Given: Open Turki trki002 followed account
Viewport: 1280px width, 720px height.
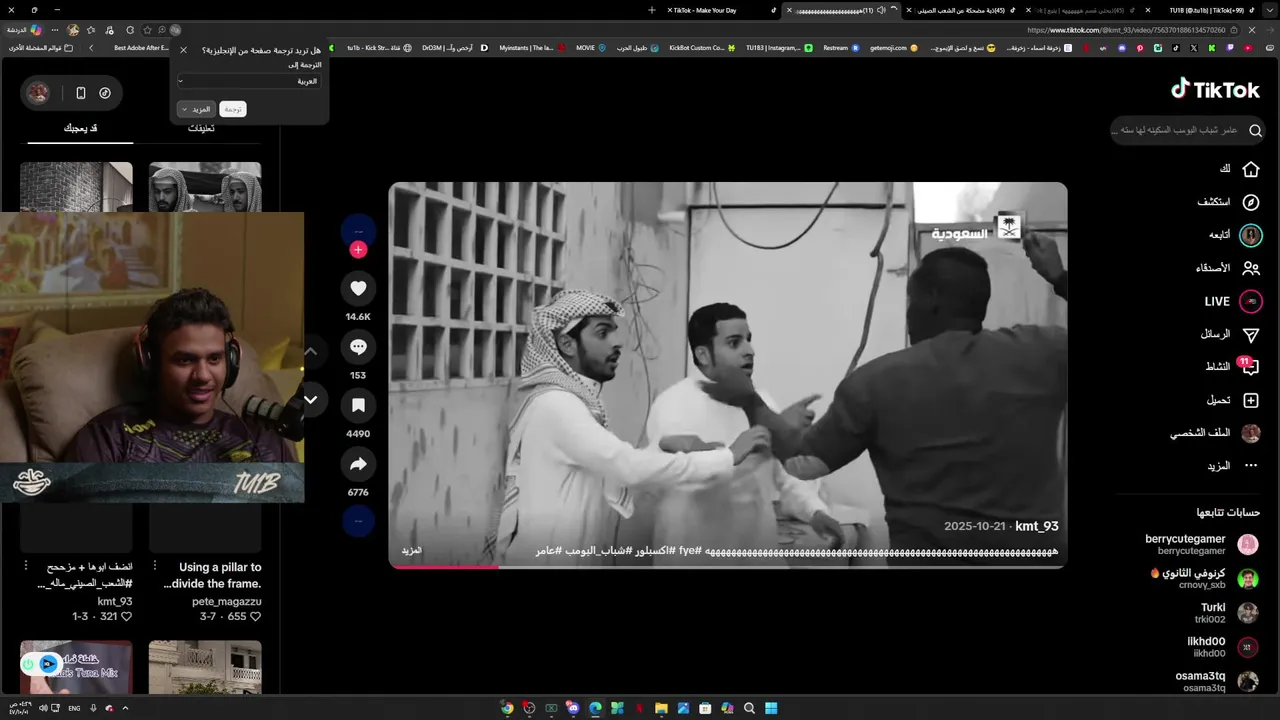Looking at the screenshot, I should [1228, 613].
